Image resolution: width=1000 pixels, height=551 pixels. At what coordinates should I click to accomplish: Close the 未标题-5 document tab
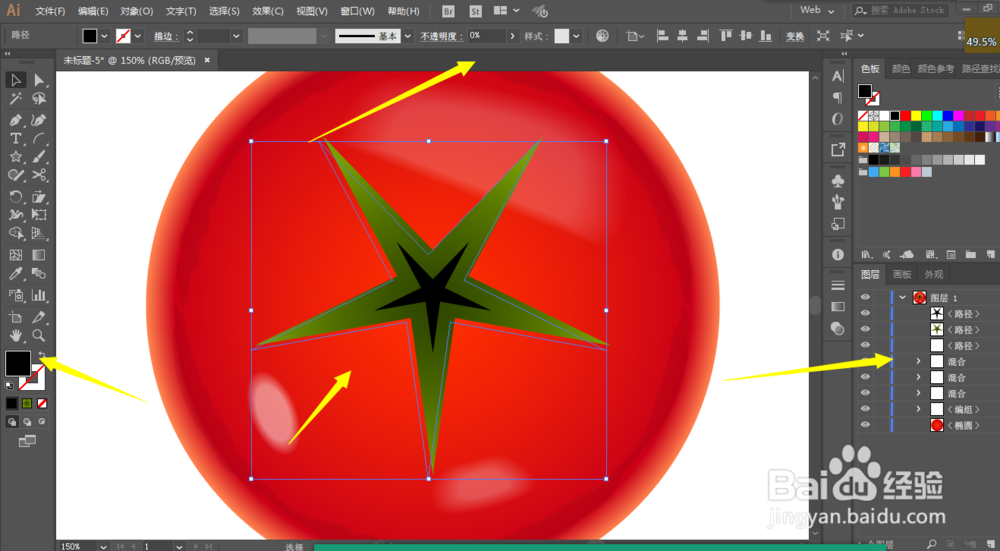(x=207, y=60)
